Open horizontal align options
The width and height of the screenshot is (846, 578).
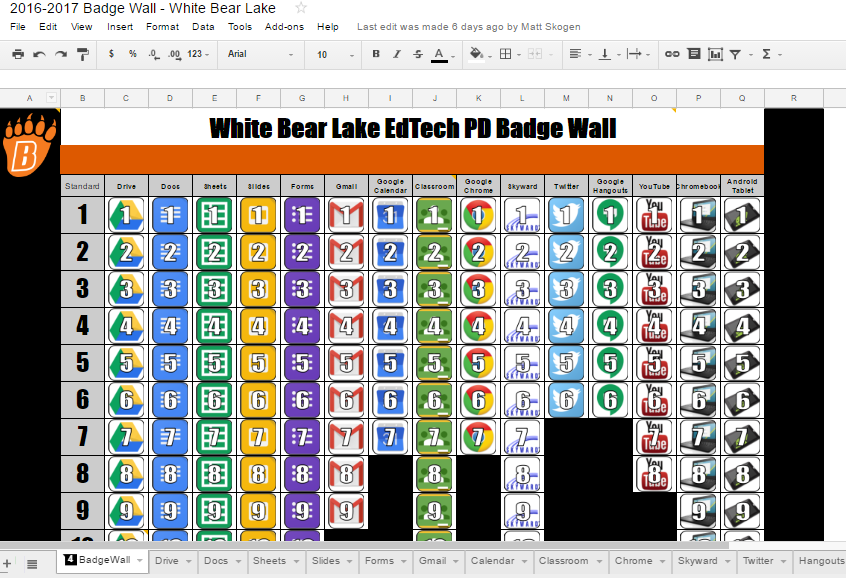[x=576, y=54]
